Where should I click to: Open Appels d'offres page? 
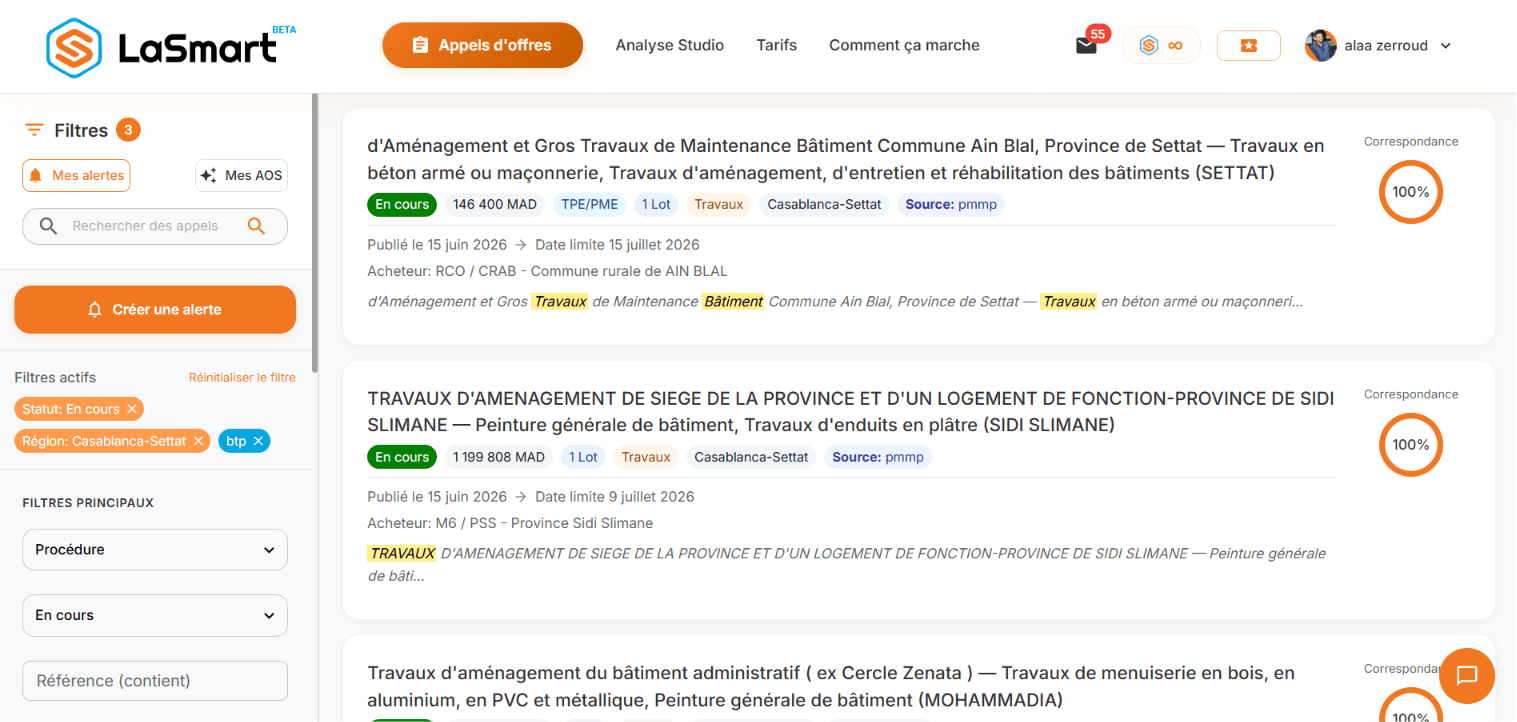(482, 45)
